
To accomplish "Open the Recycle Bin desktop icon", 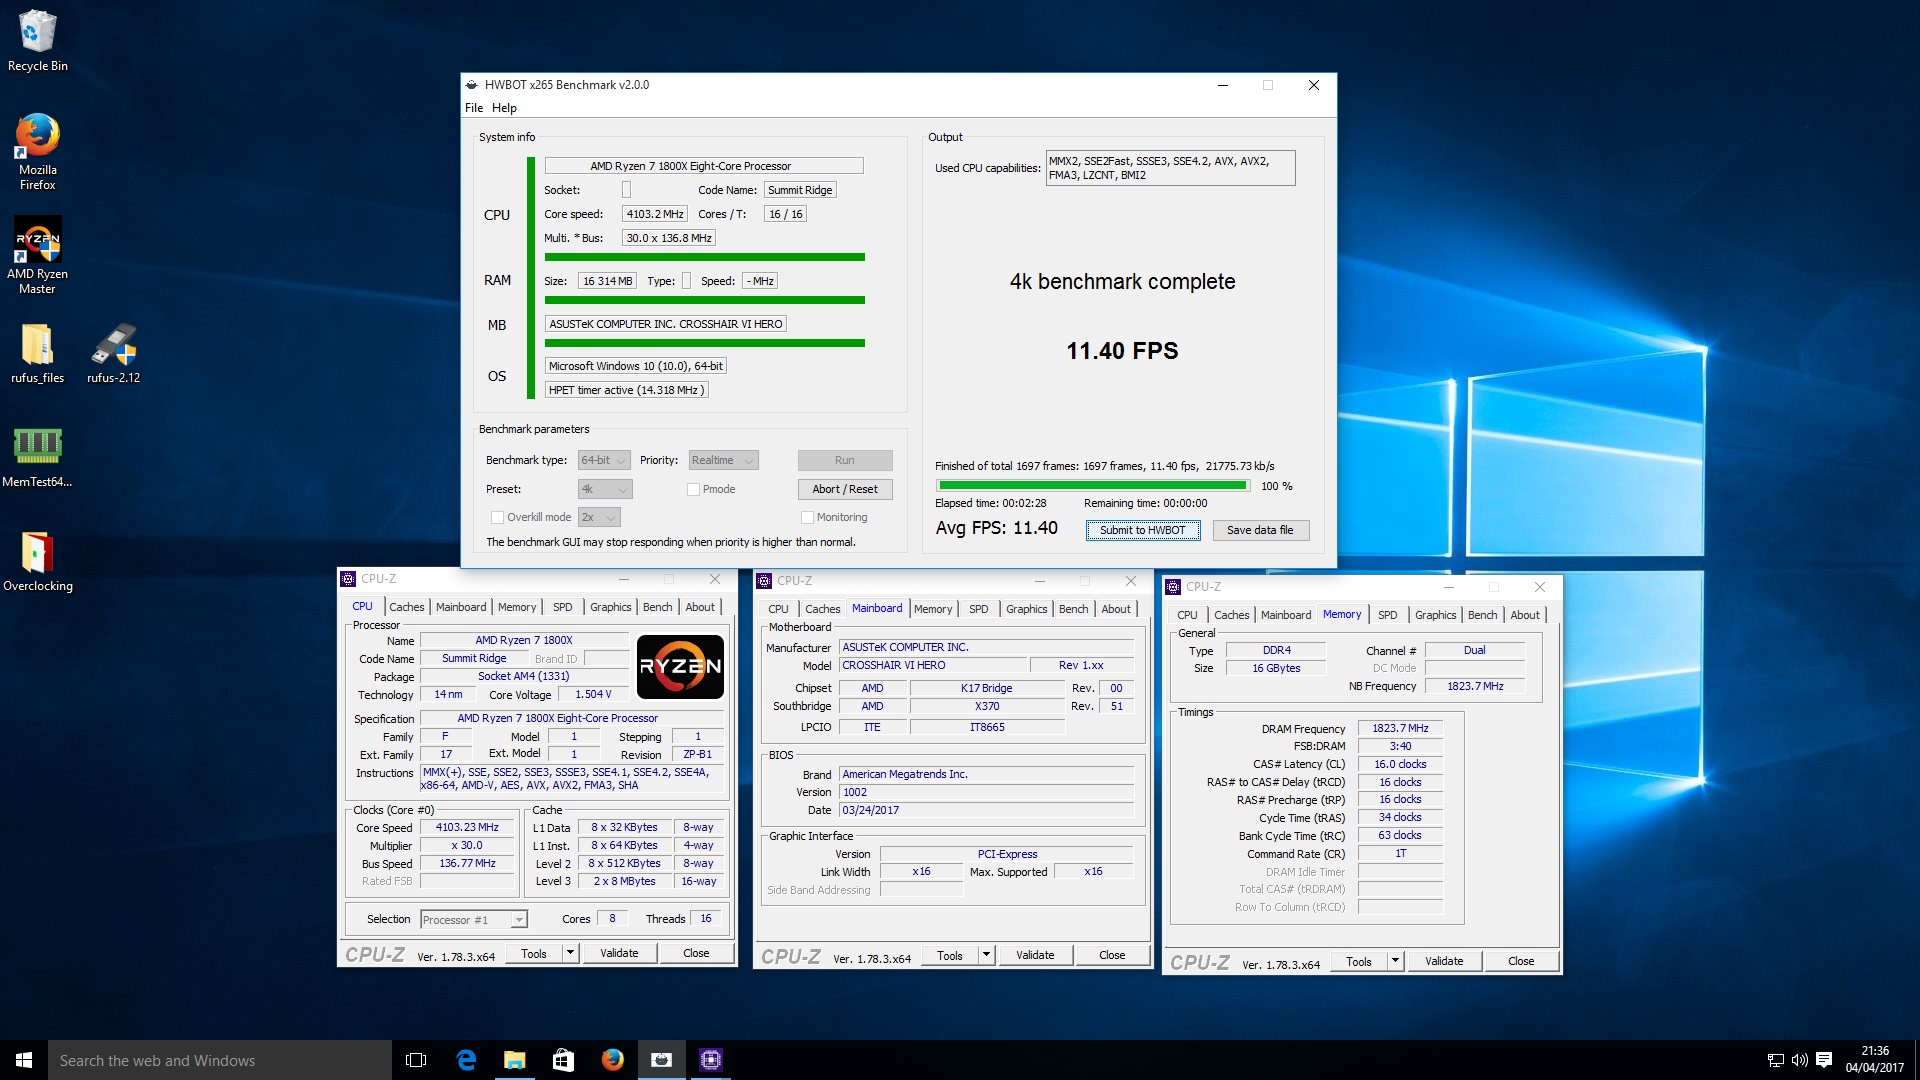I will coord(38,42).
